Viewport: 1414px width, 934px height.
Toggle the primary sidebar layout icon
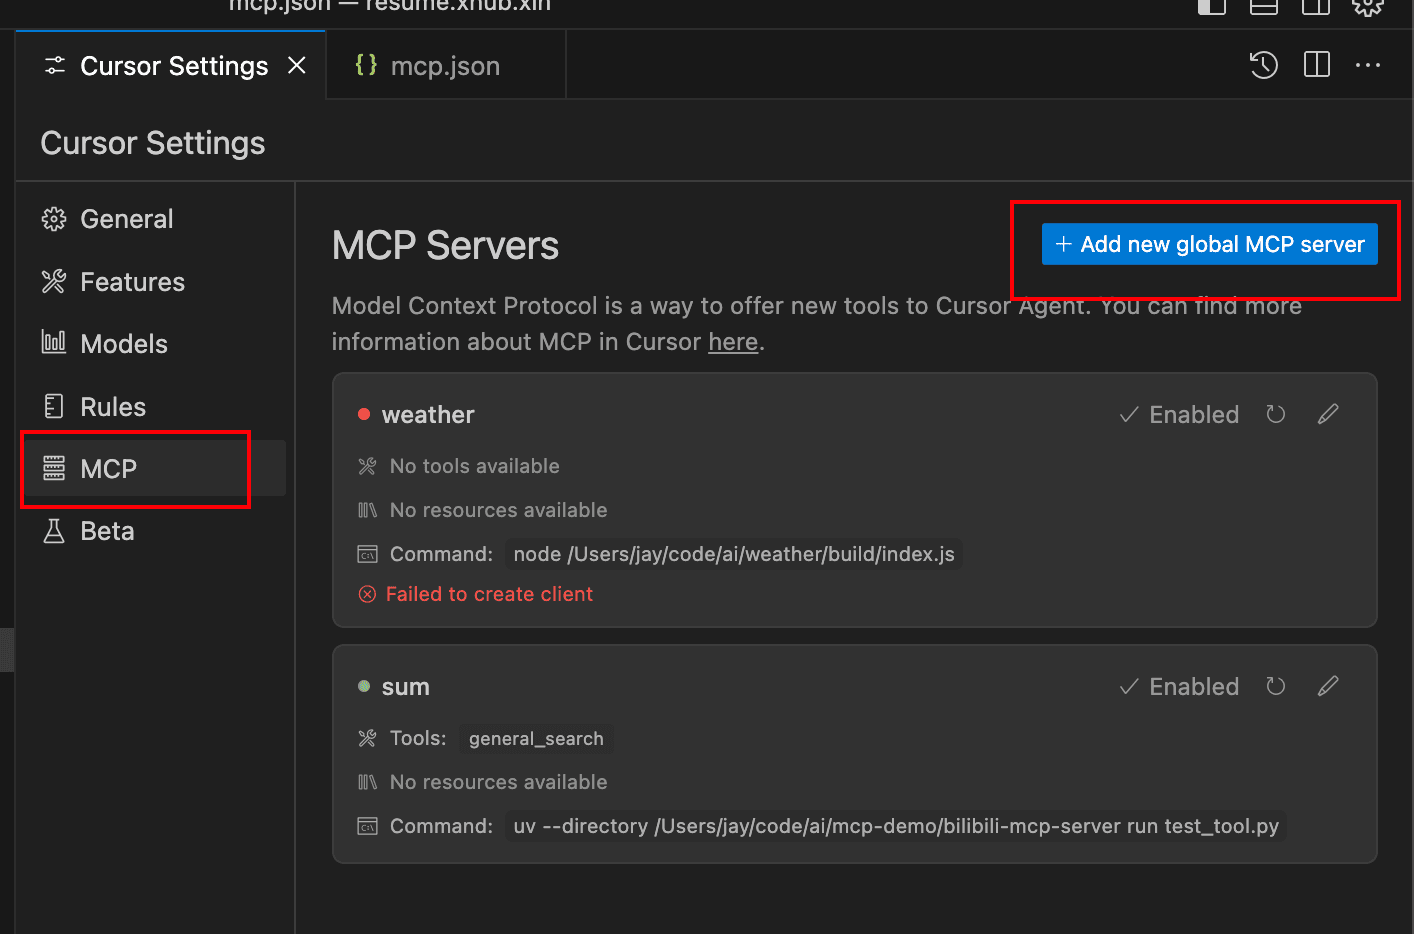1212,6
